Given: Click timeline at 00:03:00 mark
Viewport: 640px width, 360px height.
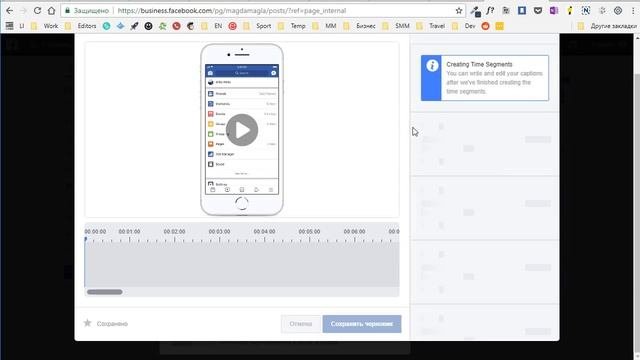Looking at the screenshot, I should click(x=220, y=231).
